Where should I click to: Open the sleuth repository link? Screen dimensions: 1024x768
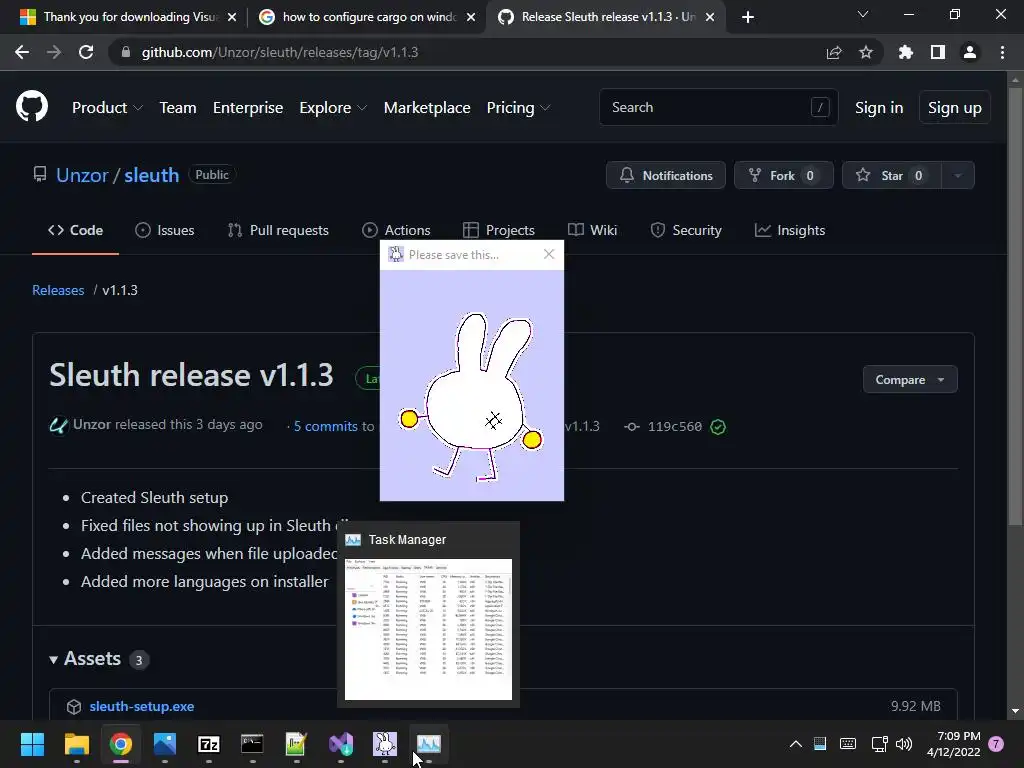152,175
